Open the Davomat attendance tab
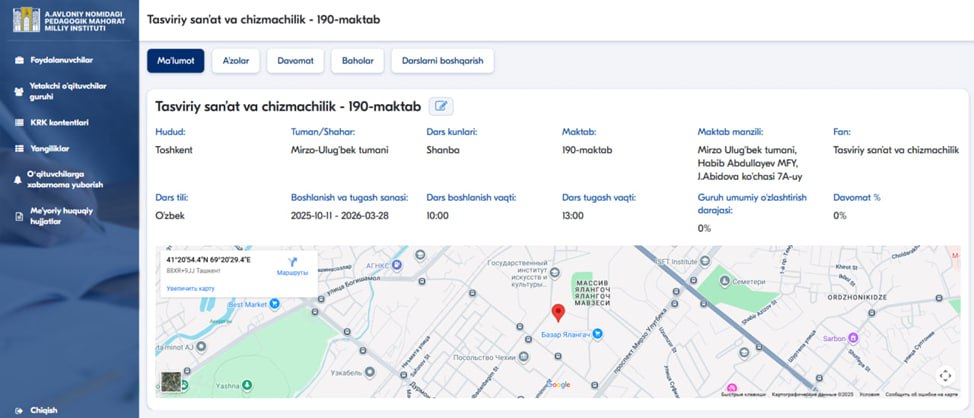The image size is (974, 418). tap(296, 61)
